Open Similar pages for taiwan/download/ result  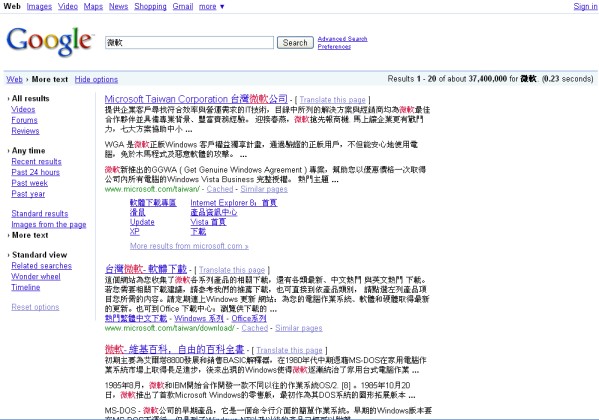[299, 328]
